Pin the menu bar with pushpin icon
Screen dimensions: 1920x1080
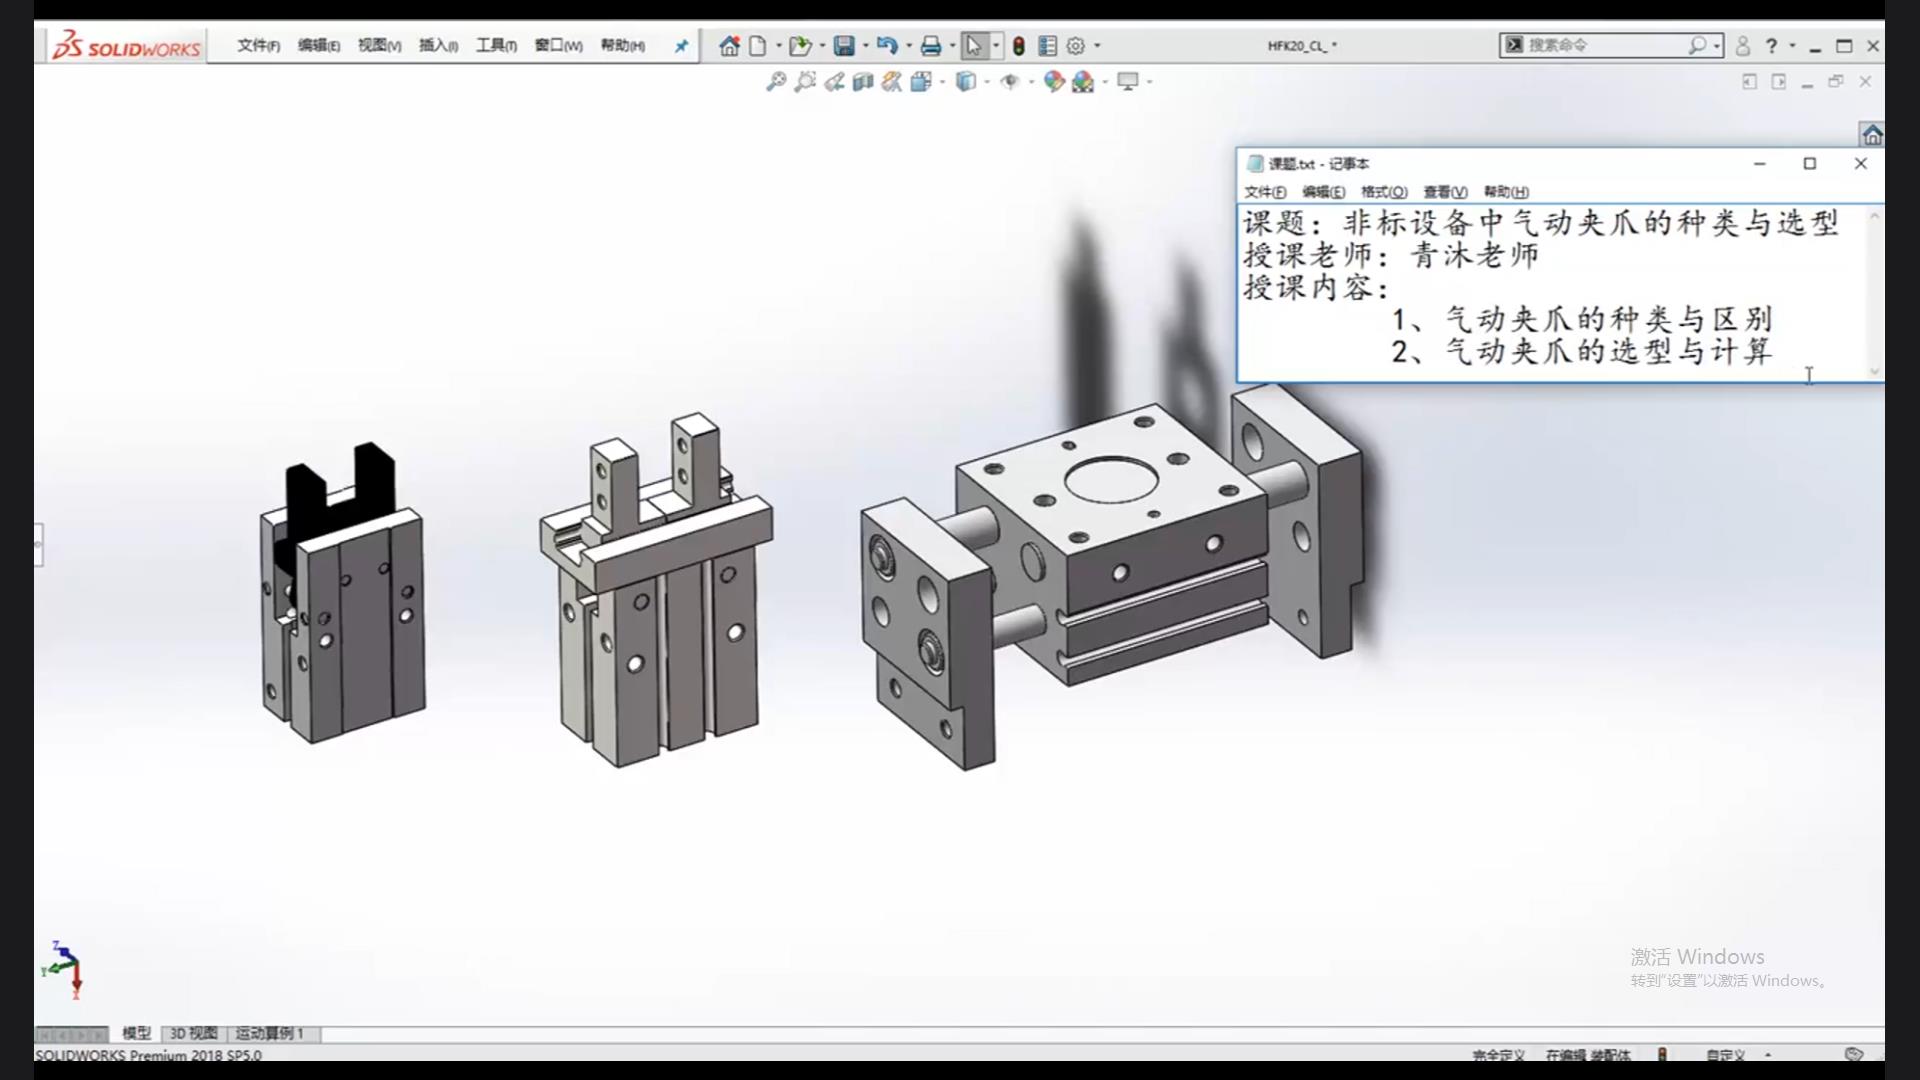(681, 46)
